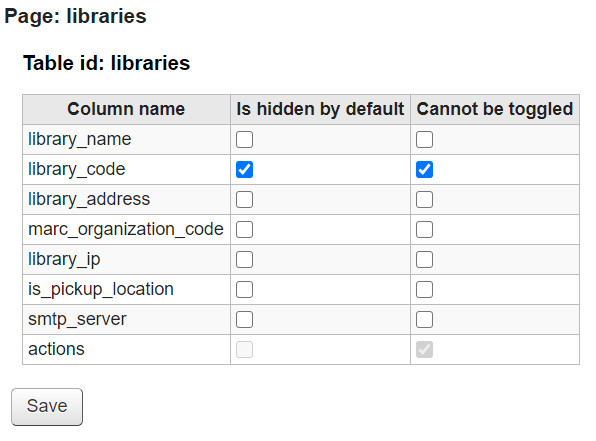
Task: Check cannot be toggled for smtp_server
Action: coord(424,320)
